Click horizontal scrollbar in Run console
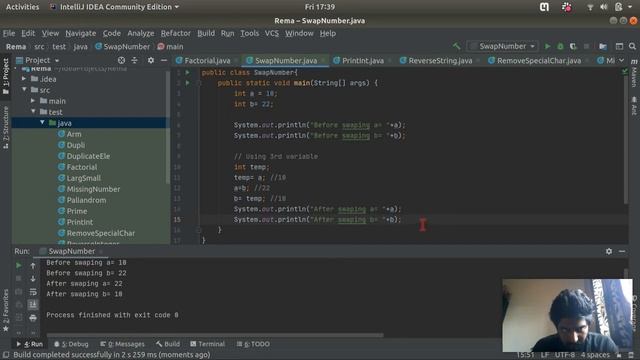 [215, 336]
